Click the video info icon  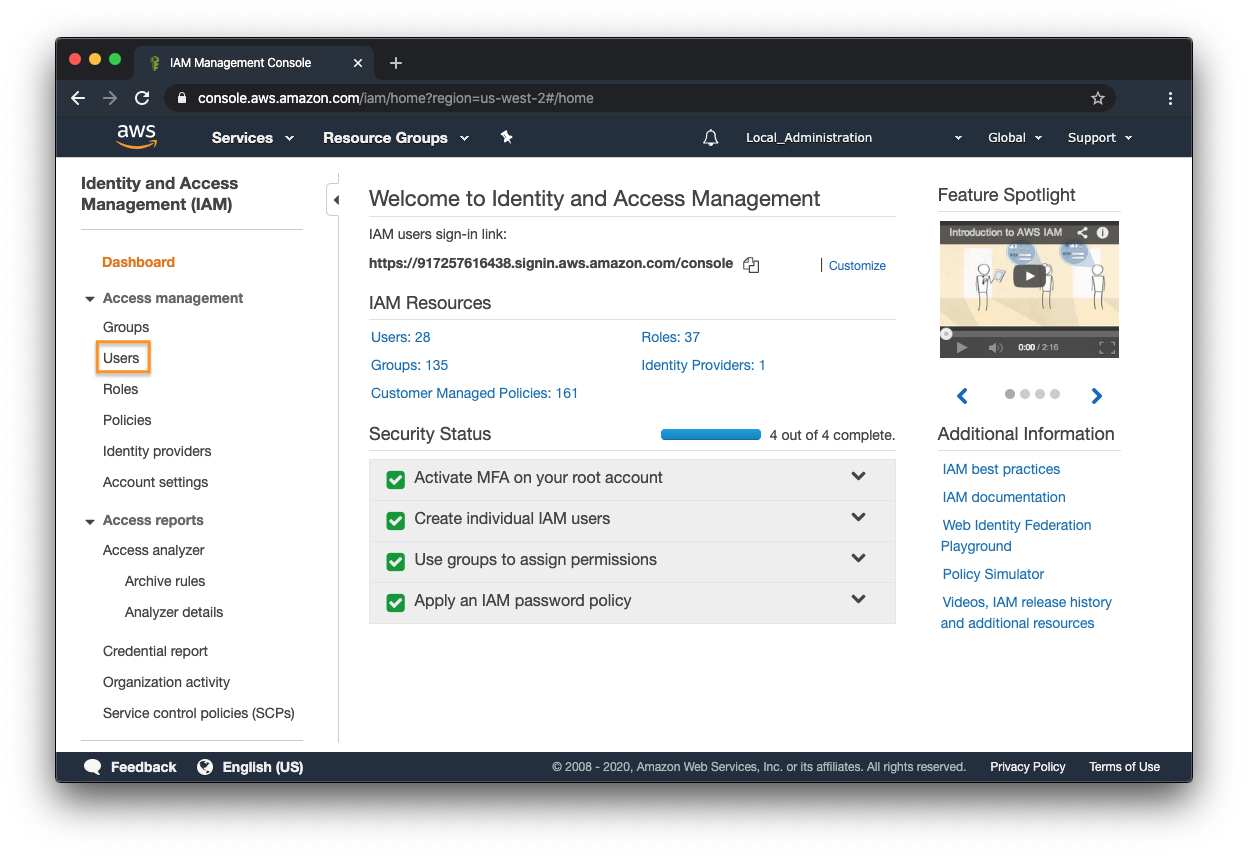click(1103, 232)
